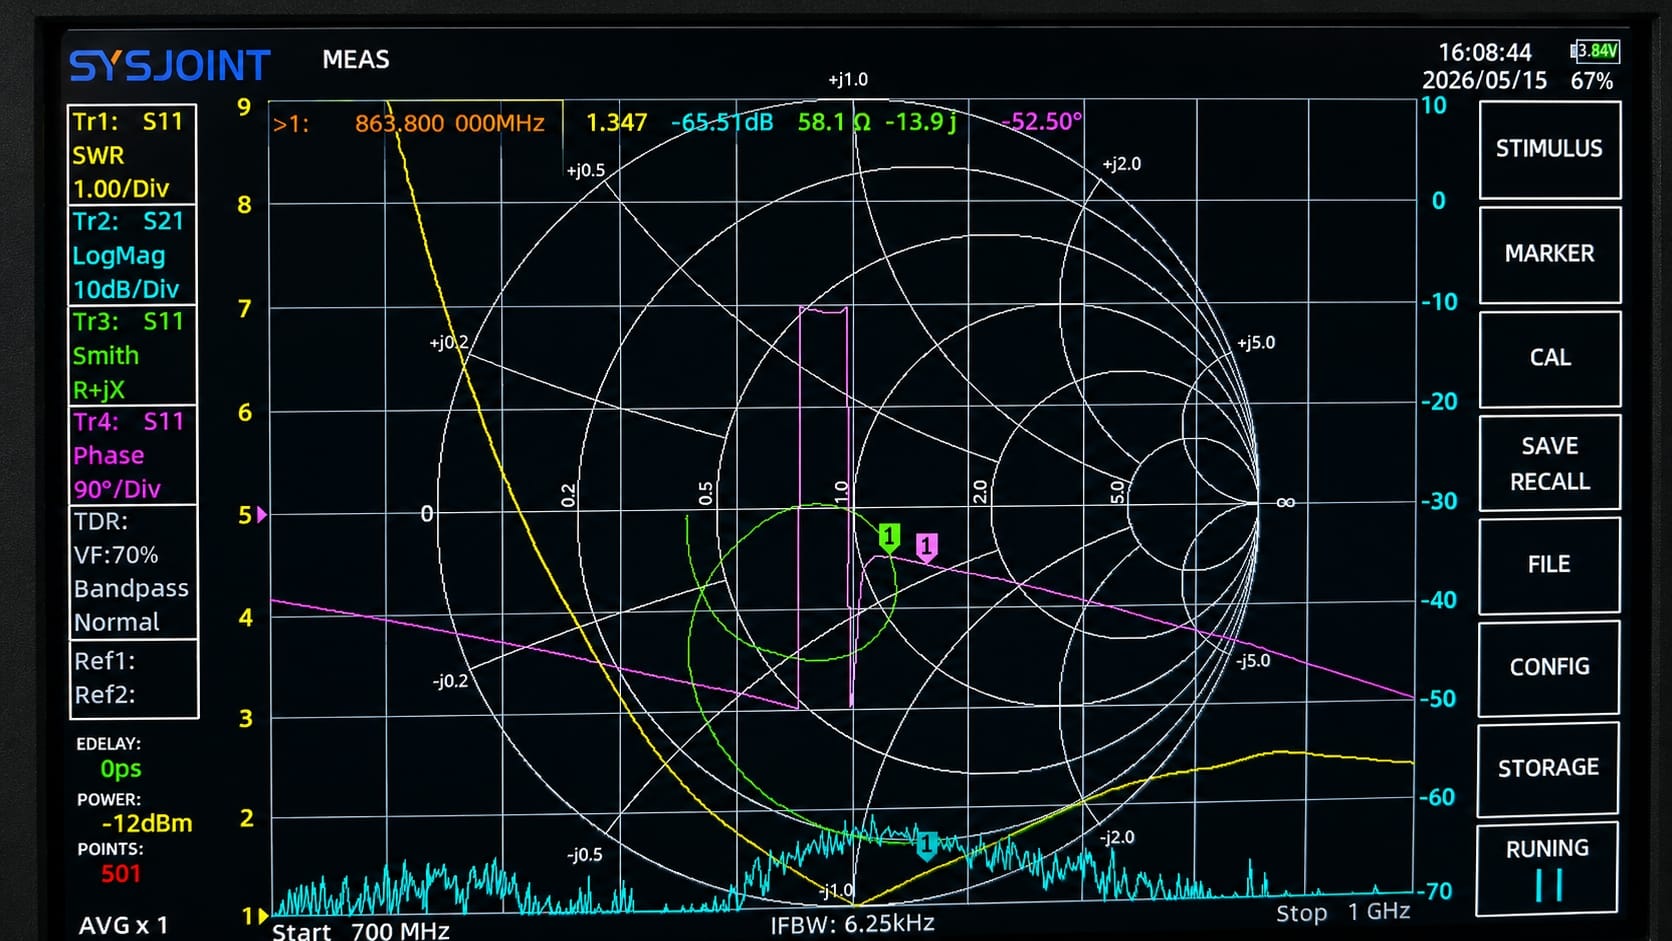Screen dimensions: 1672x941
Task: Select green marker 1 on Smith trace
Action: click(889, 538)
